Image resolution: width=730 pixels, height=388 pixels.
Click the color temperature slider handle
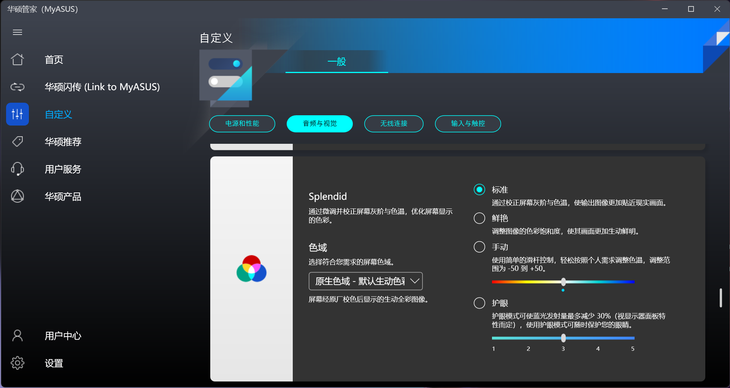(x=563, y=282)
